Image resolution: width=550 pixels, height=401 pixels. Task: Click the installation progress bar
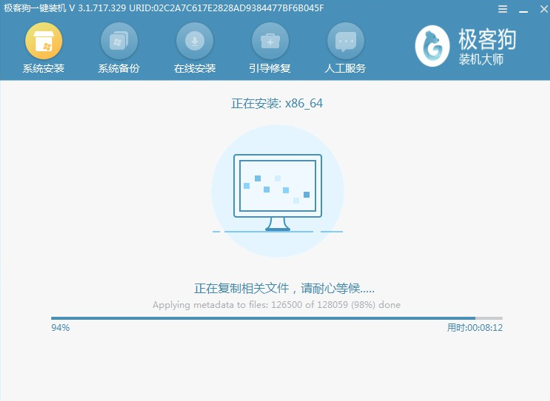point(277,318)
